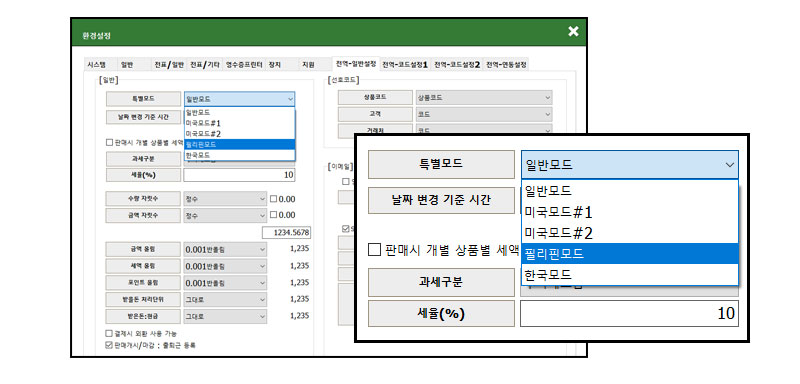
Task: Click the 1234.5678 sample number field
Action: [287, 233]
